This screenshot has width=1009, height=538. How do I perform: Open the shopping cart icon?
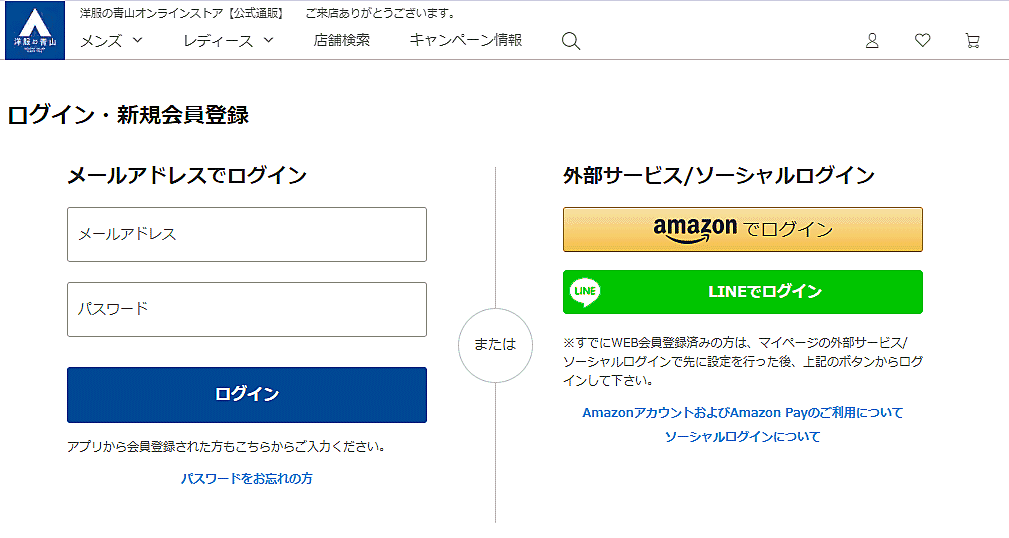coord(972,41)
